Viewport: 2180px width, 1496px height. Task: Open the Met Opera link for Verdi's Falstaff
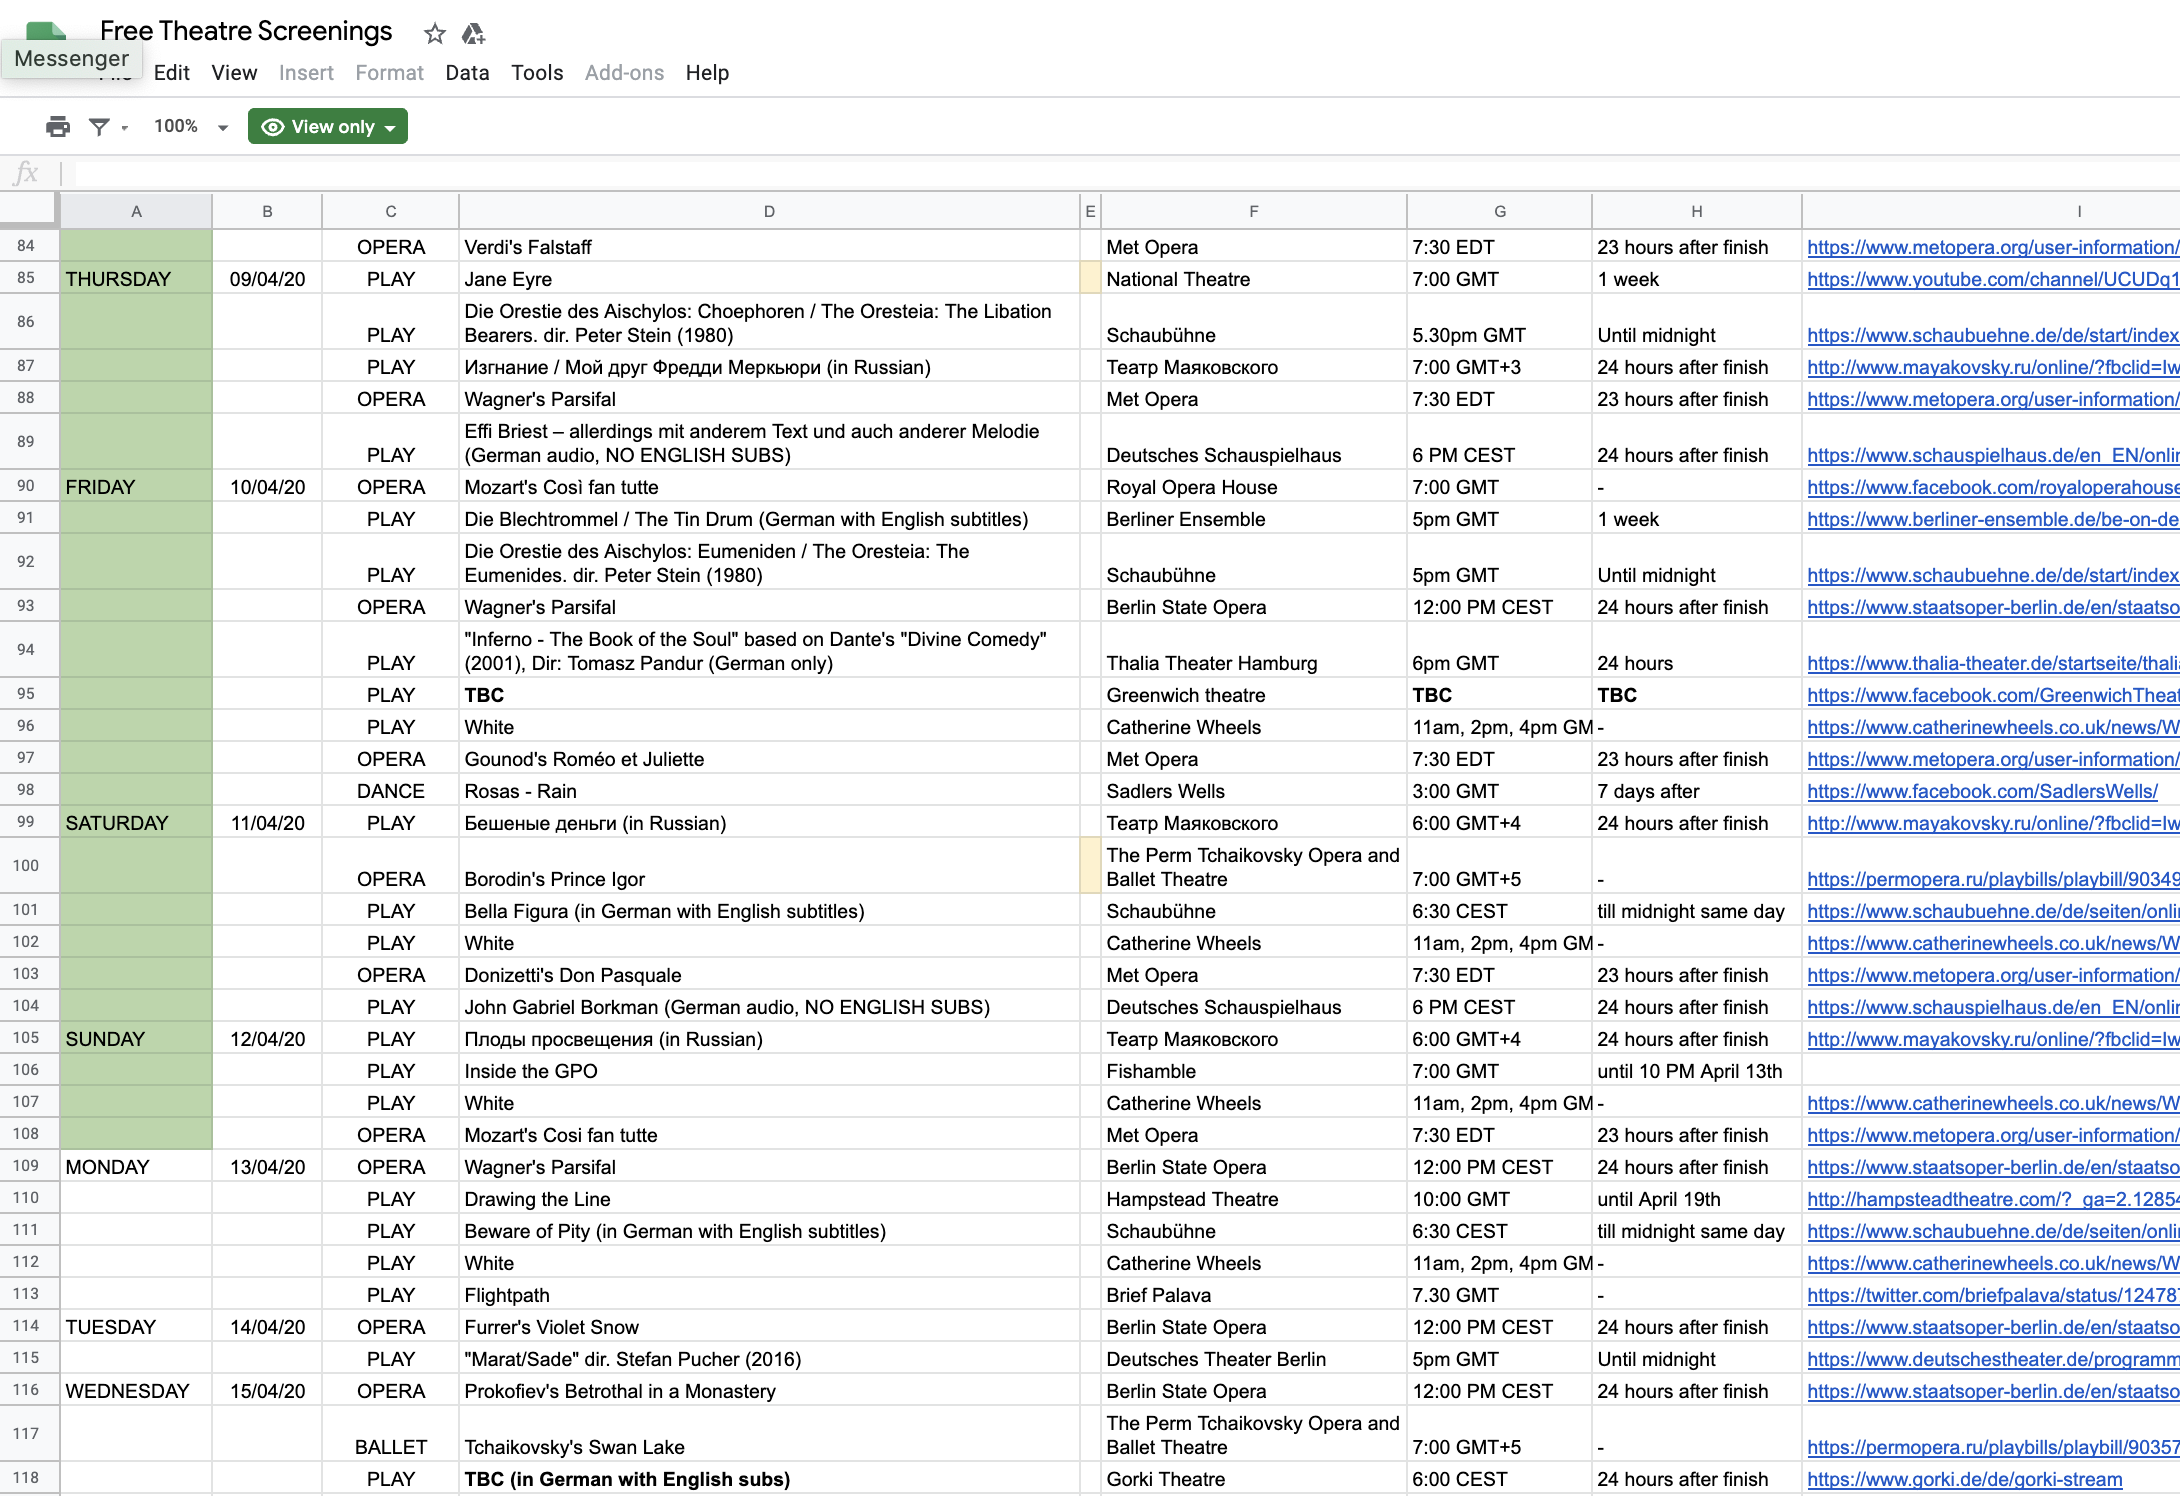1993,247
